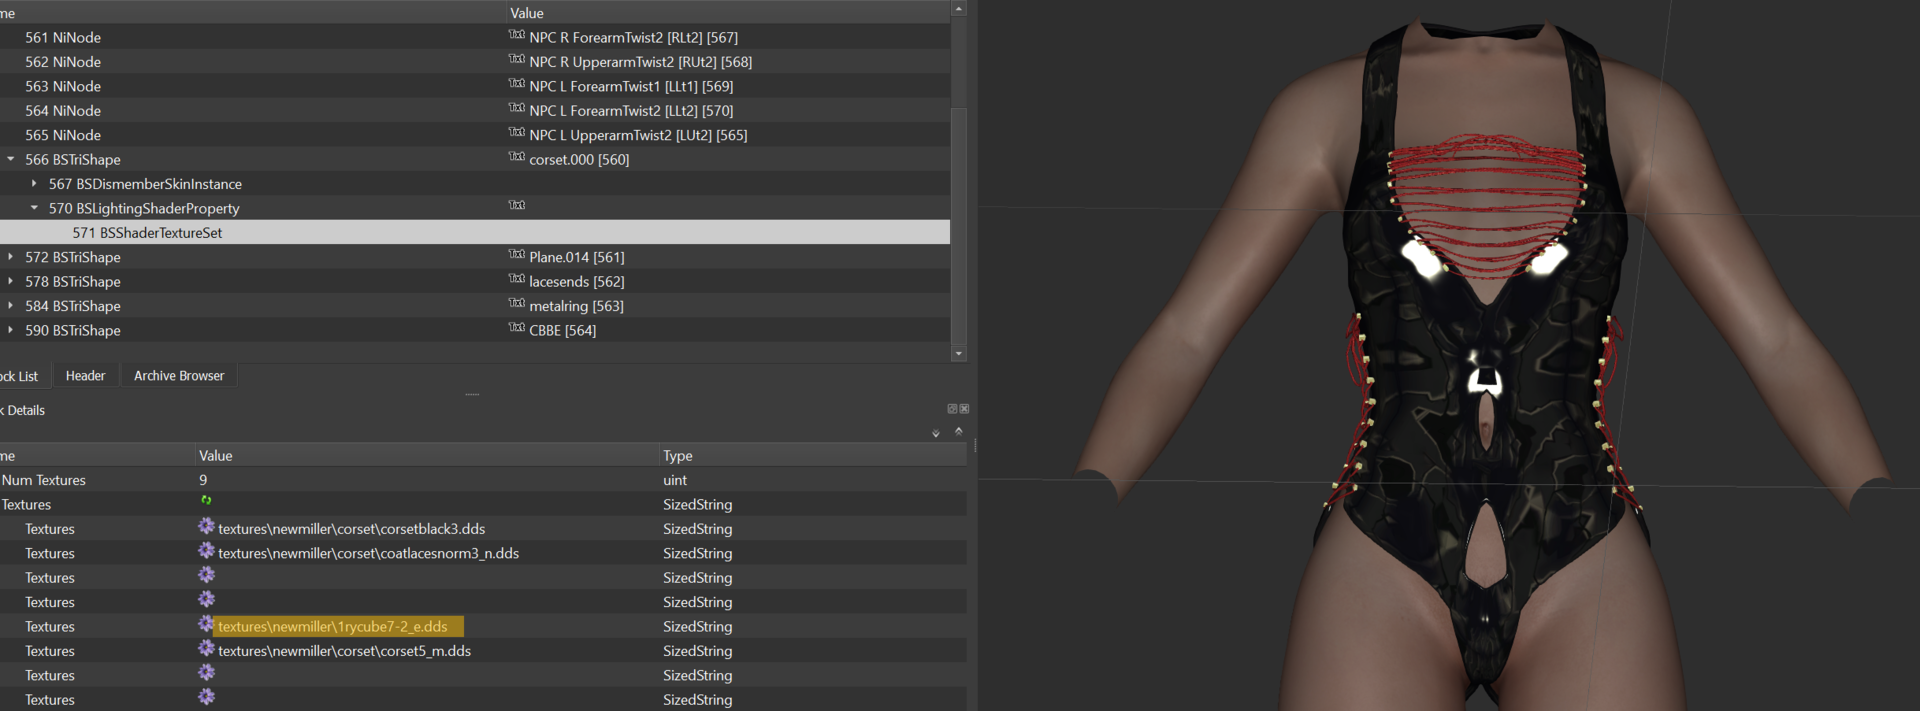Click the string icon in the BSLightingShaderProperty row
Screen dimensions: 1920x711
click(516, 205)
